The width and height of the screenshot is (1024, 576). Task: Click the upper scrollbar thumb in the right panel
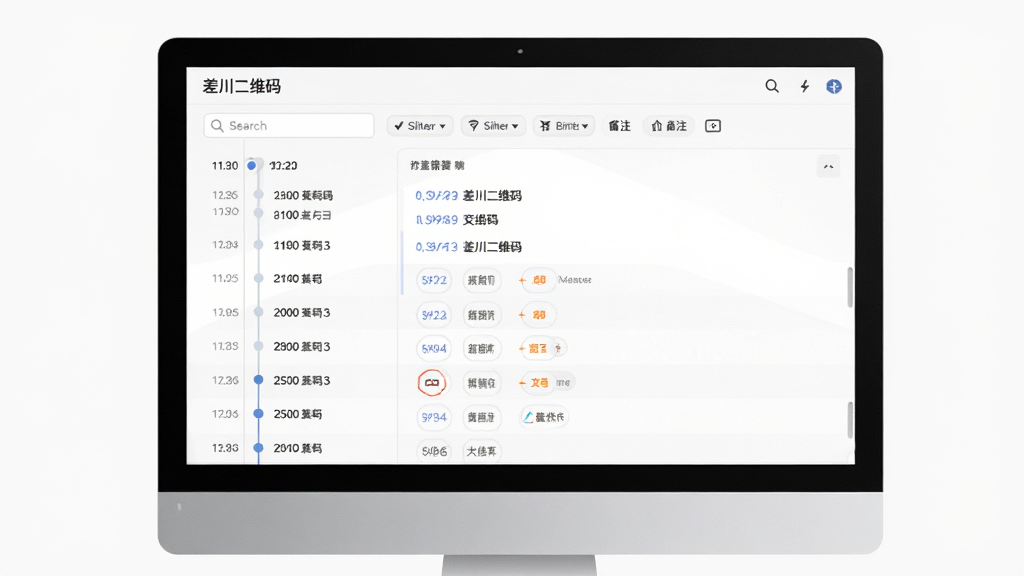click(x=850, y=287)
